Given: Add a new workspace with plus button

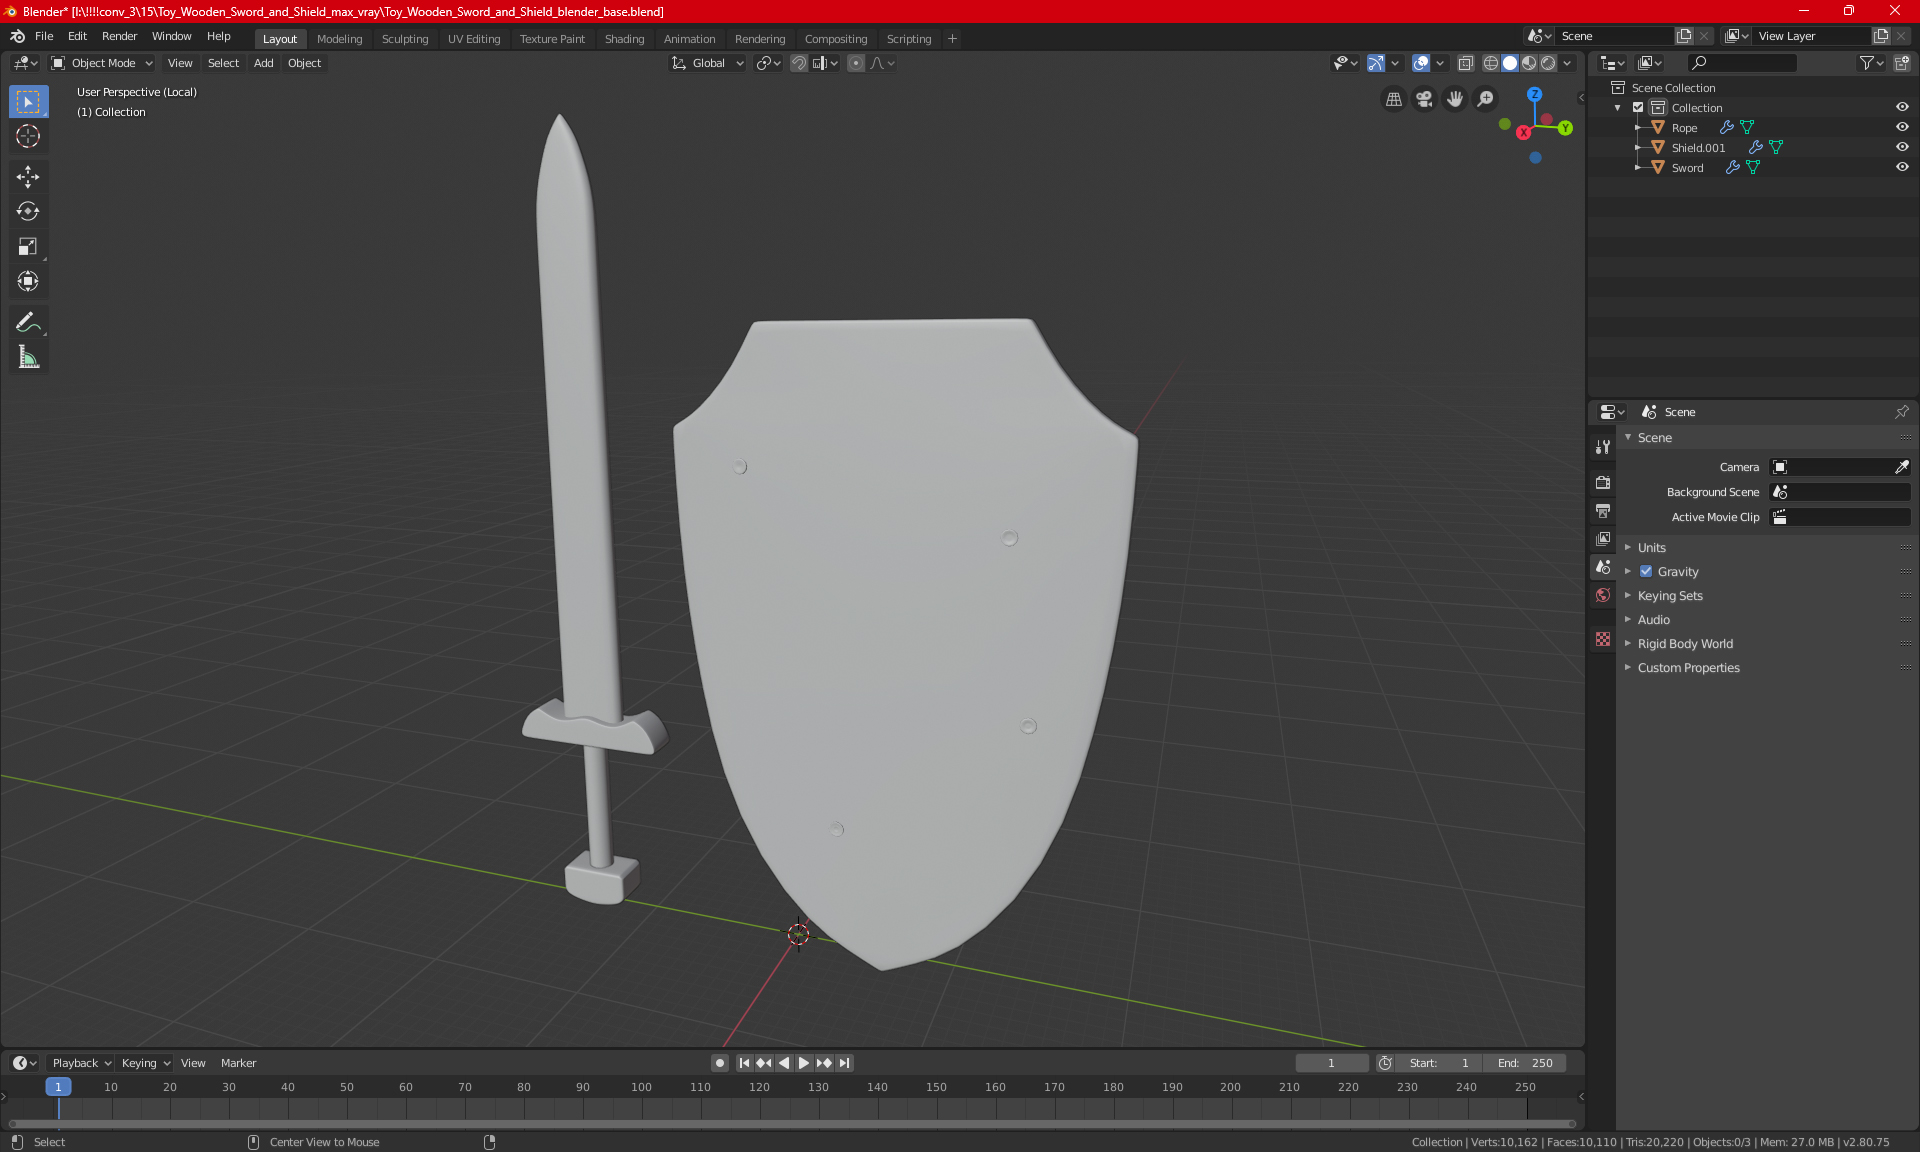Looking at the screenshot, I should (952, 39).
